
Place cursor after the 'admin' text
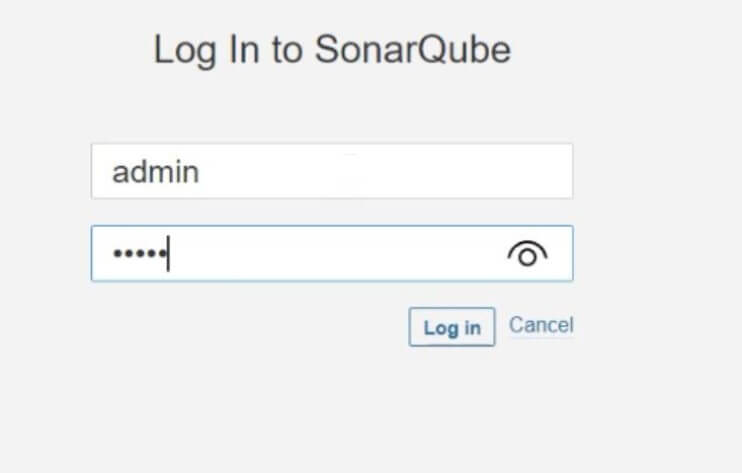200,172
